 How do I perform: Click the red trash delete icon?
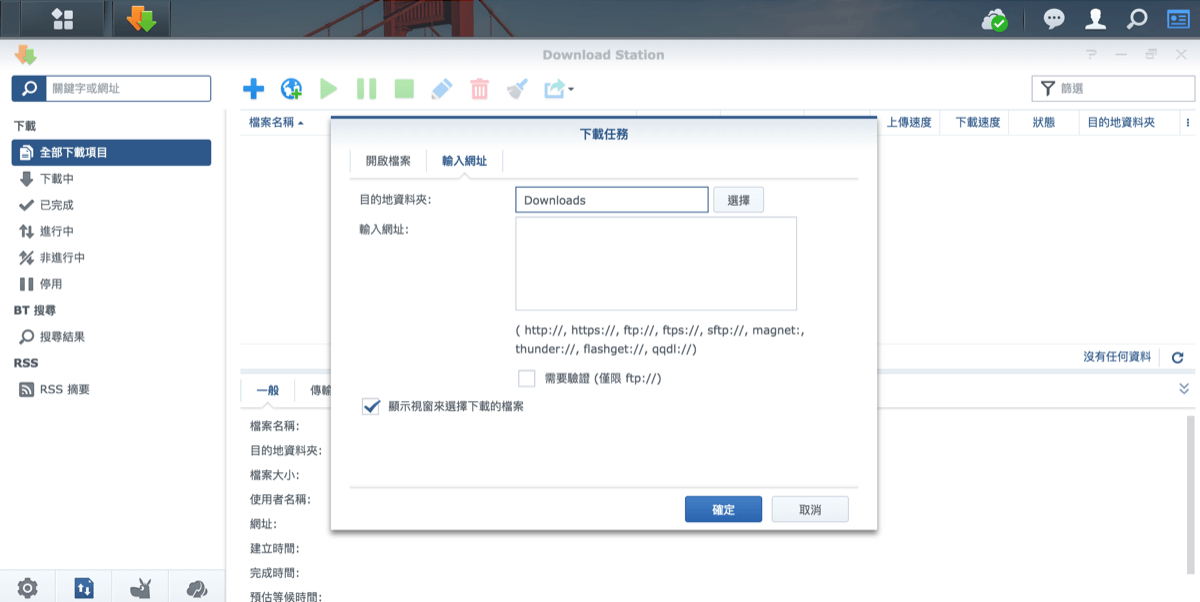click(479, 89)
